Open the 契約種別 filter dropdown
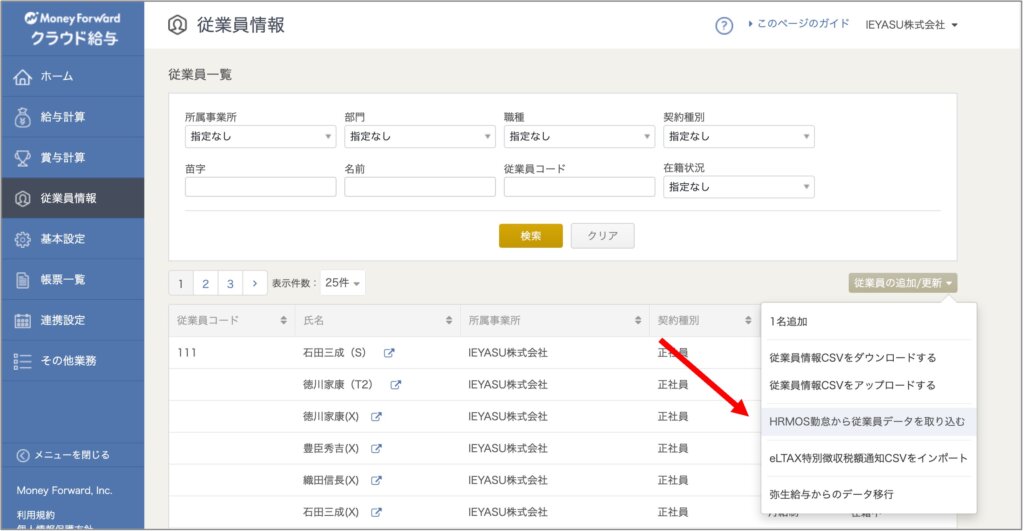1024x531 pixels. [738, 136]
